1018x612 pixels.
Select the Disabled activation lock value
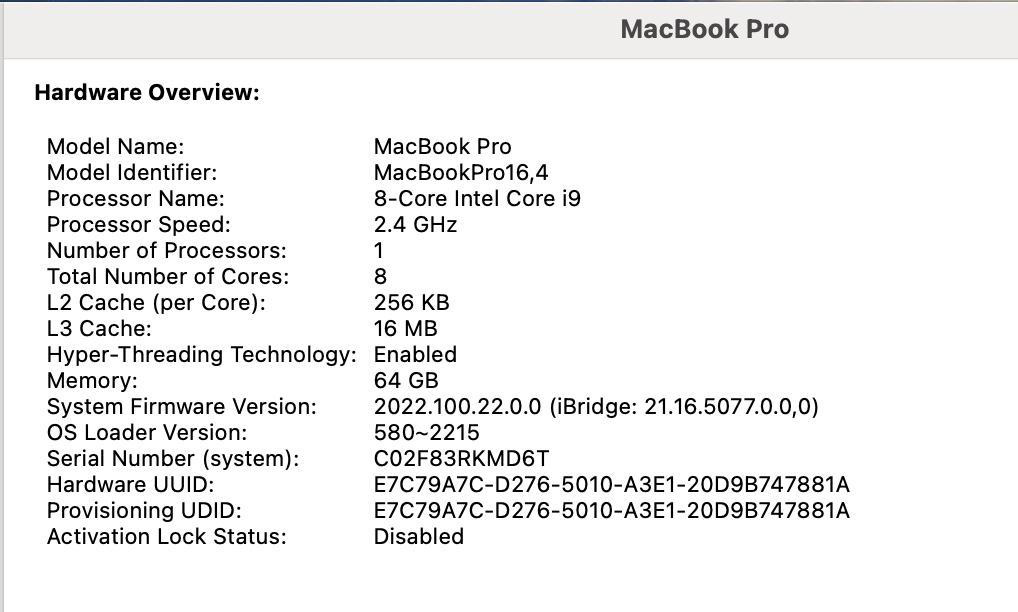(x=418, y=537)
